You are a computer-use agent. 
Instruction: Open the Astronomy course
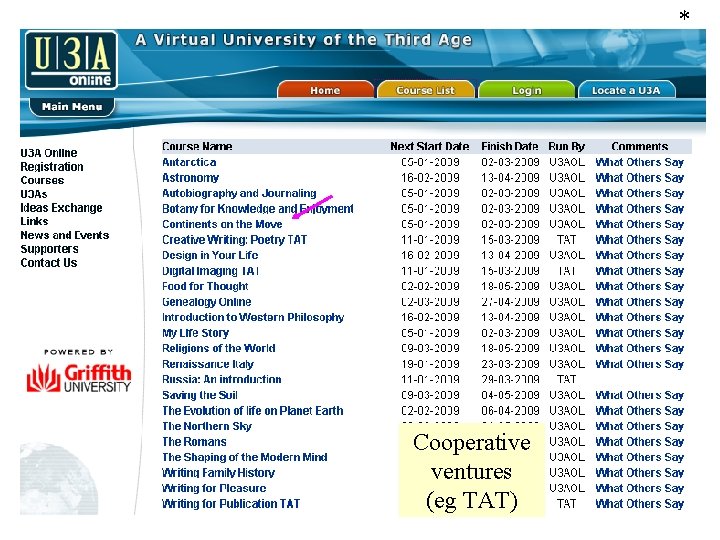pos(191,178)
